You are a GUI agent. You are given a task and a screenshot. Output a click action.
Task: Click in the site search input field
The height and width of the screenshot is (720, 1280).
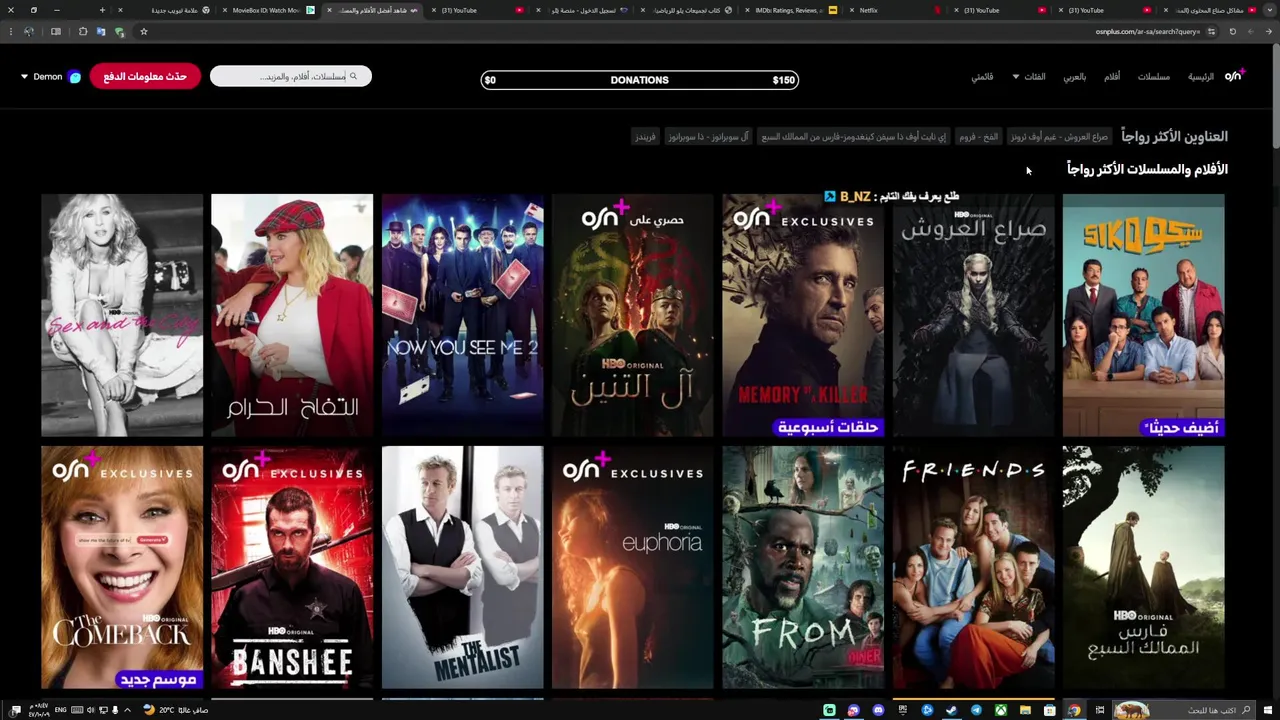[290, 76]
